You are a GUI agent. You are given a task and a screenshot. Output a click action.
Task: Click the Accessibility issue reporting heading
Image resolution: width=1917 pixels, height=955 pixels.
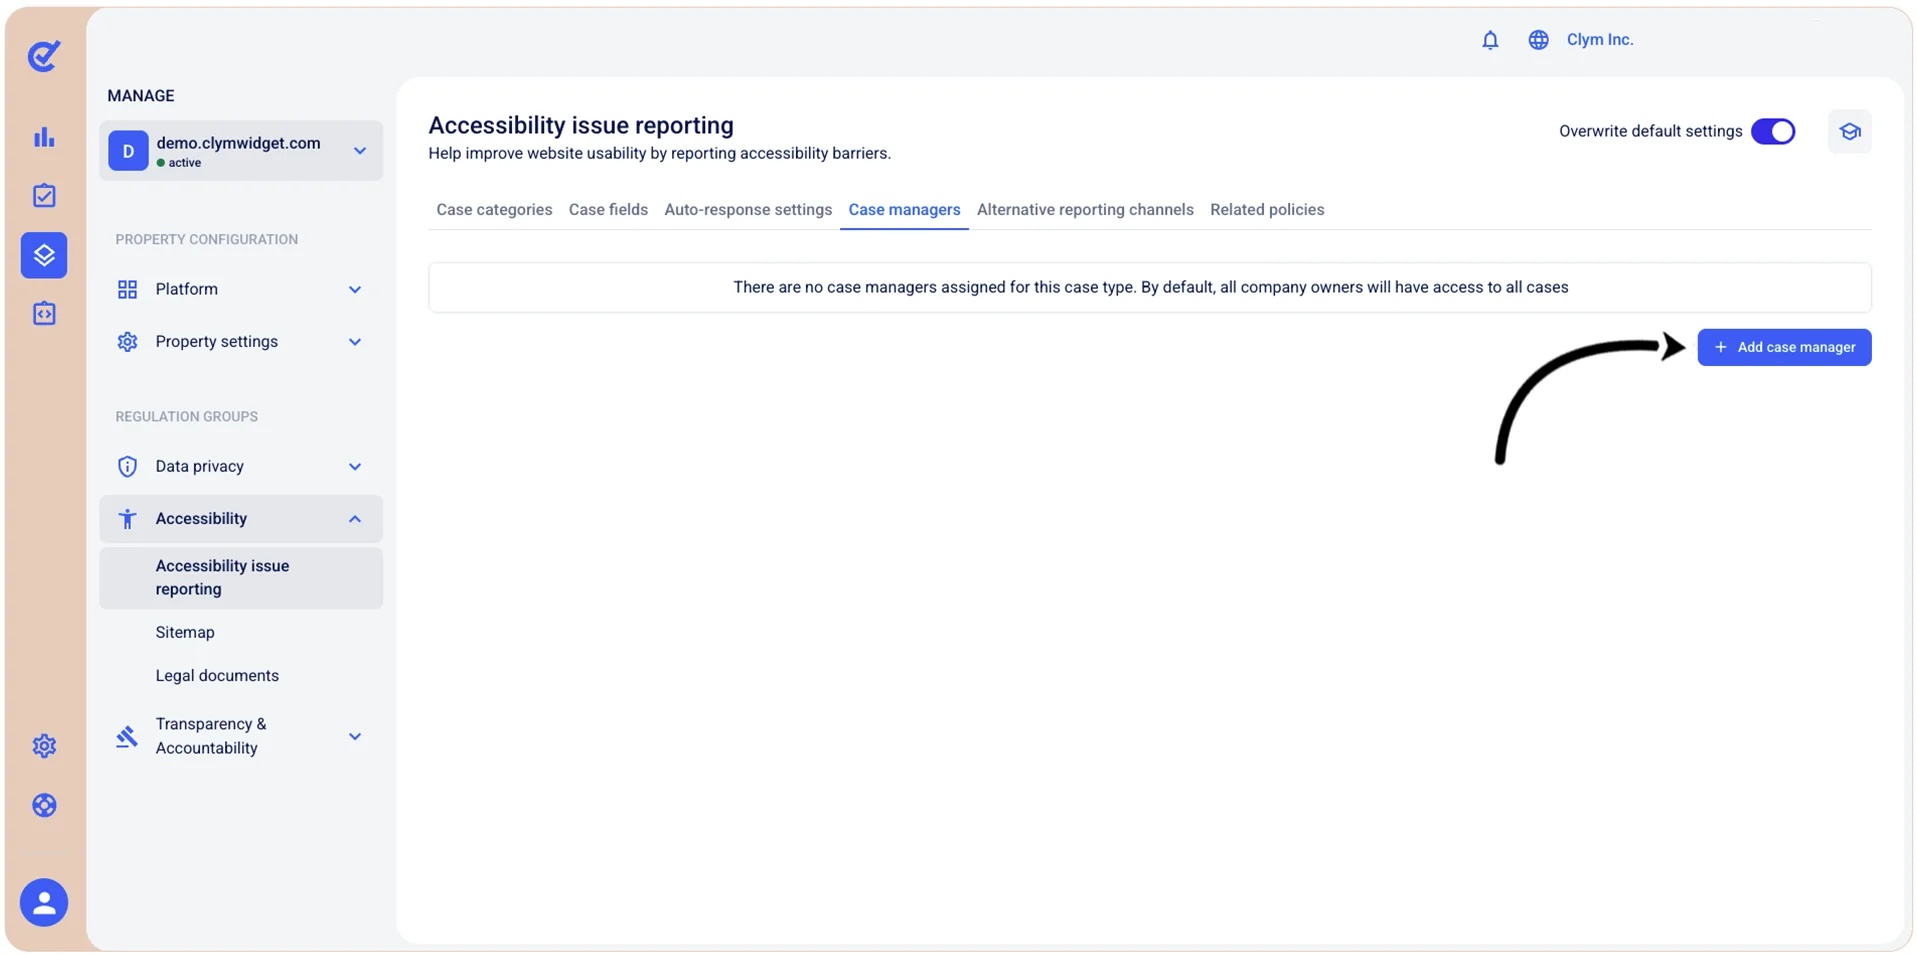tap(581, 126)
